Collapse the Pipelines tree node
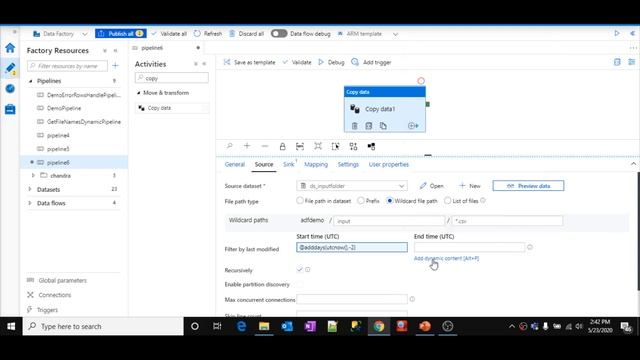Viewport: 640px width, 360px height. click(31, 81)
